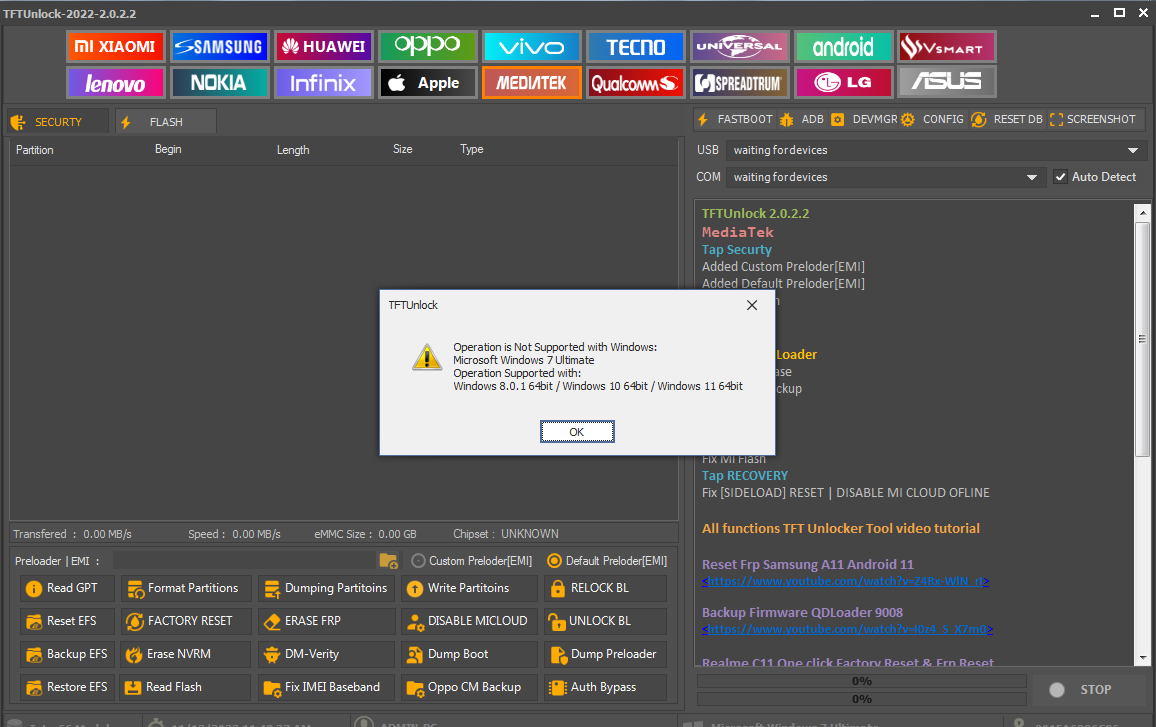Open the FASTBOOT toolbar item
This screenshot has height=727, width=1156.
[x=735, y=119]
